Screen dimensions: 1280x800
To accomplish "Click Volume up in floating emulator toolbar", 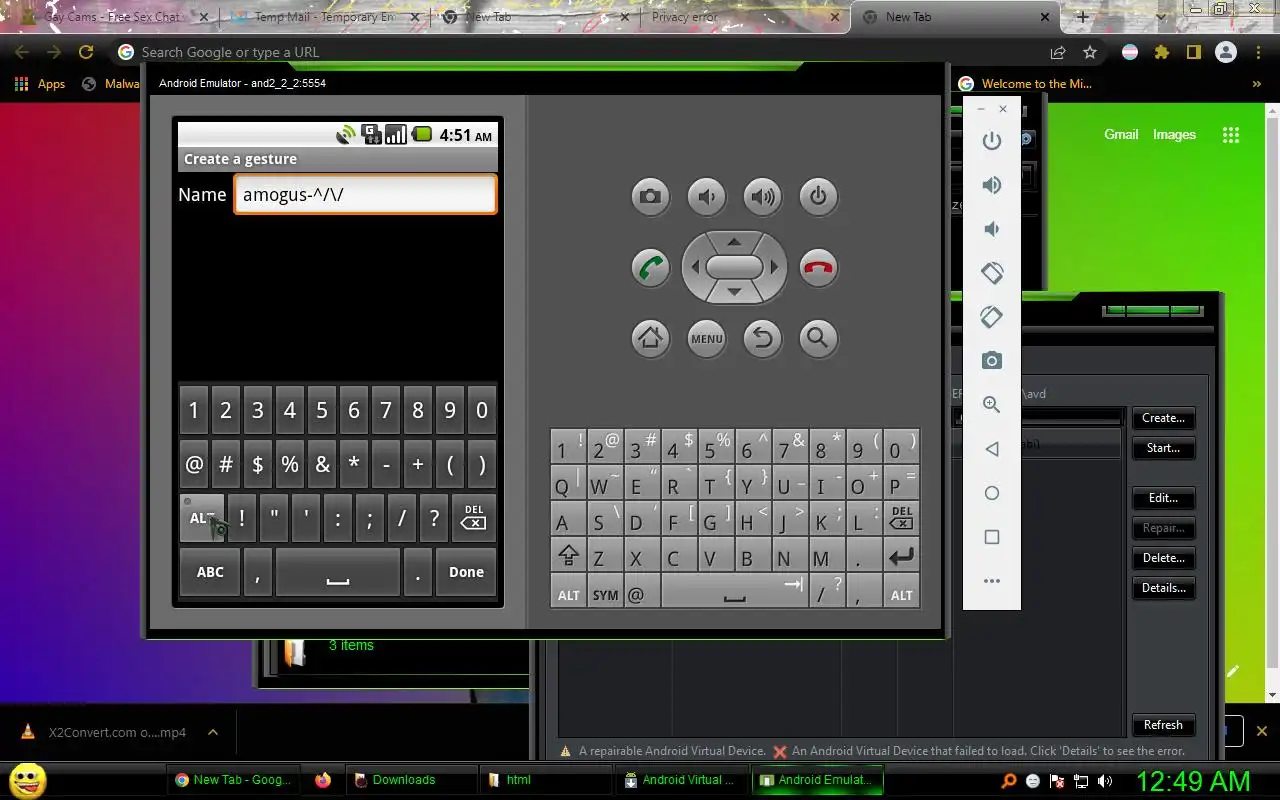I will click(991, 185).
